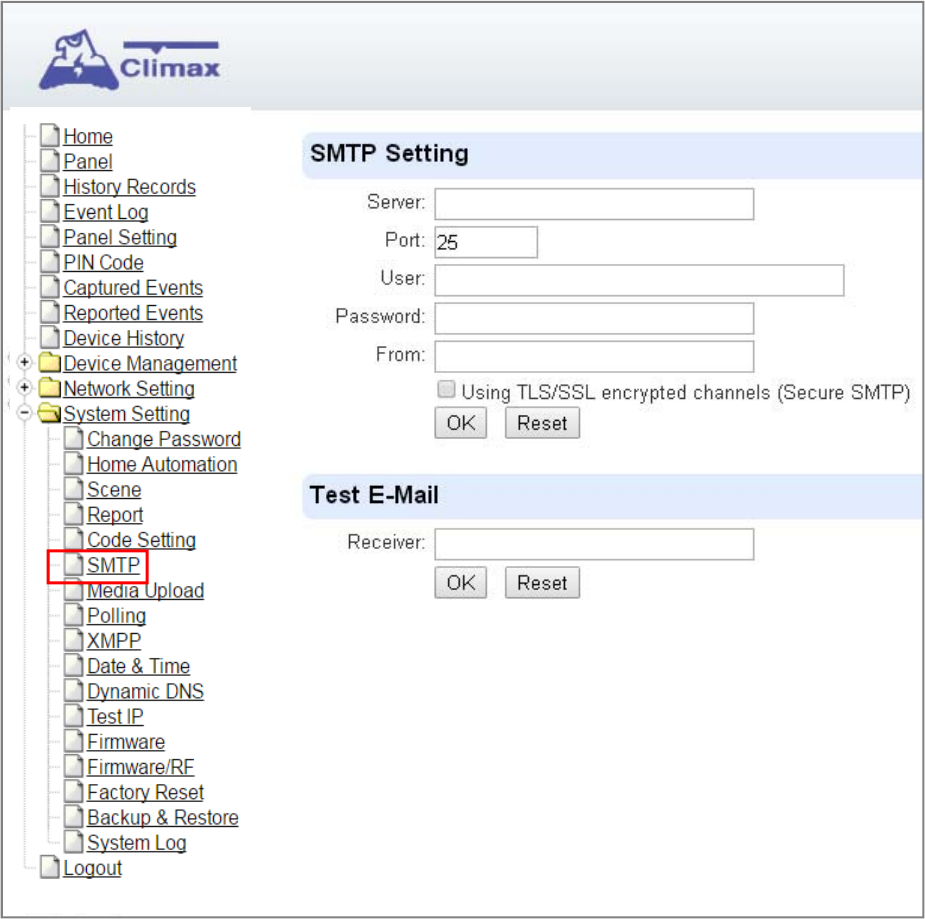The image size is (925, 919).
Task: Click the page icon beside Polling
Action: tap(74, 615)
